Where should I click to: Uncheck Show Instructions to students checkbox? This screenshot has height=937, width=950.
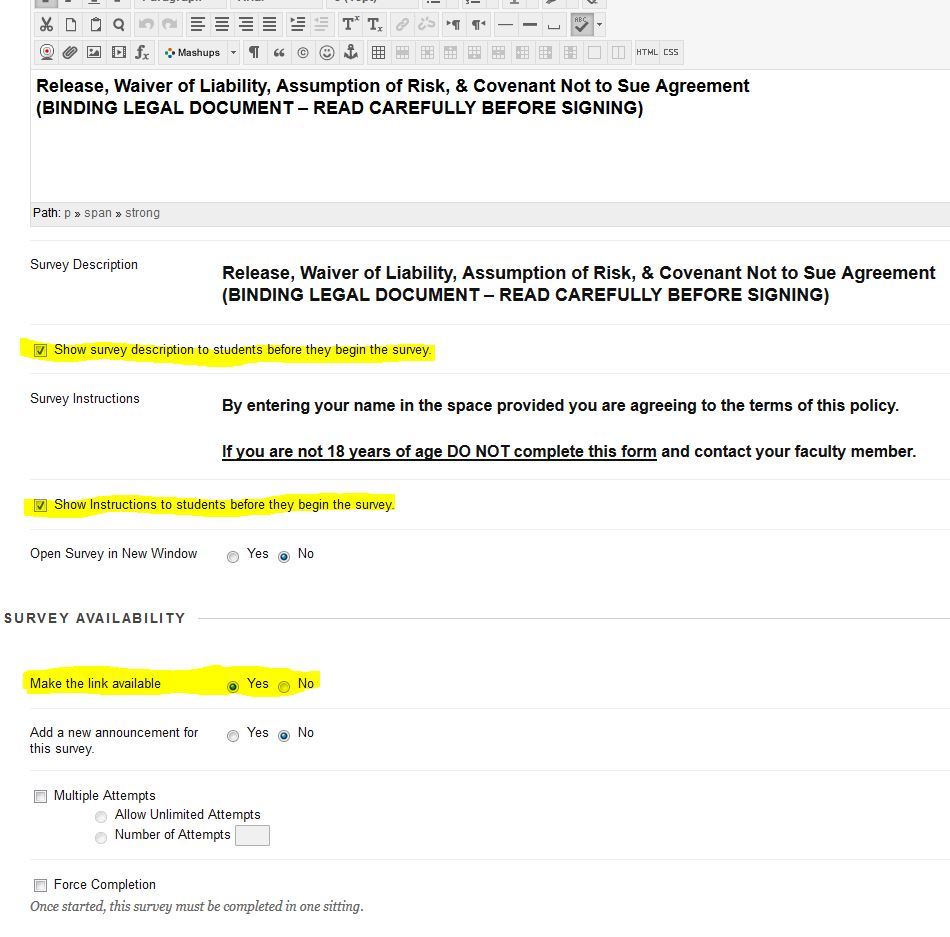point(41,506)
